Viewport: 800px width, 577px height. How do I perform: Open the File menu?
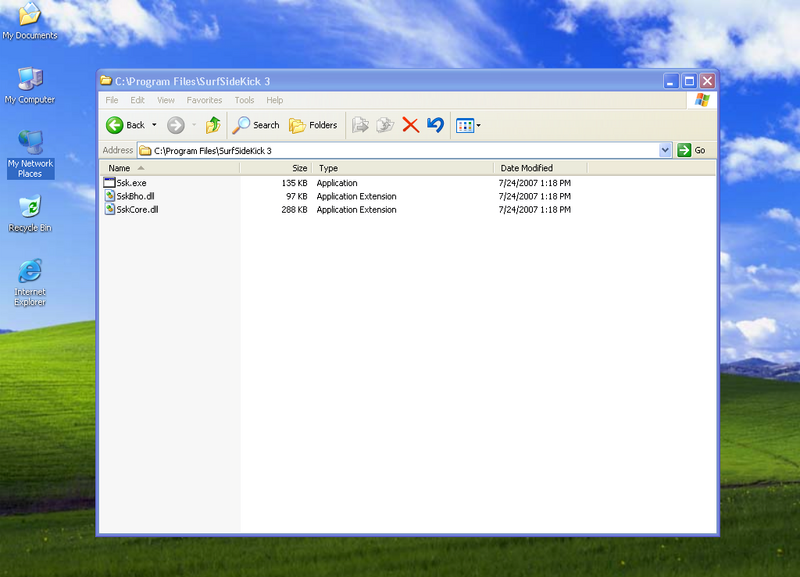click(x=112, y=100)
